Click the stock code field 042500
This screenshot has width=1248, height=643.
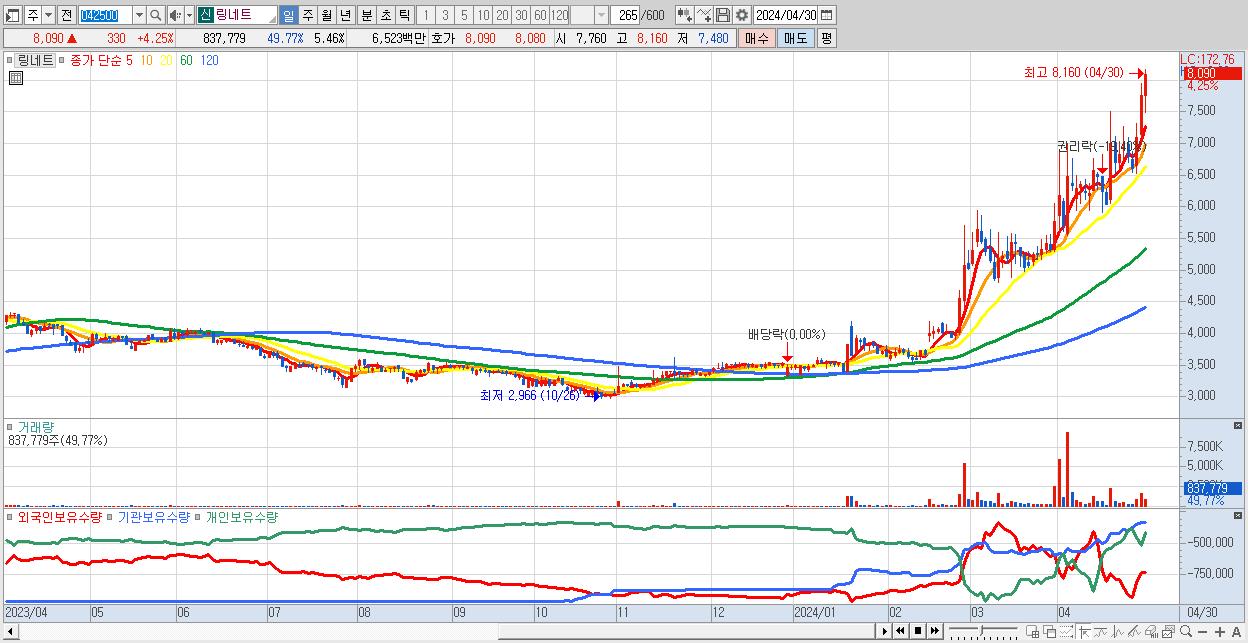pyautogui.click(x=105, y=15)
